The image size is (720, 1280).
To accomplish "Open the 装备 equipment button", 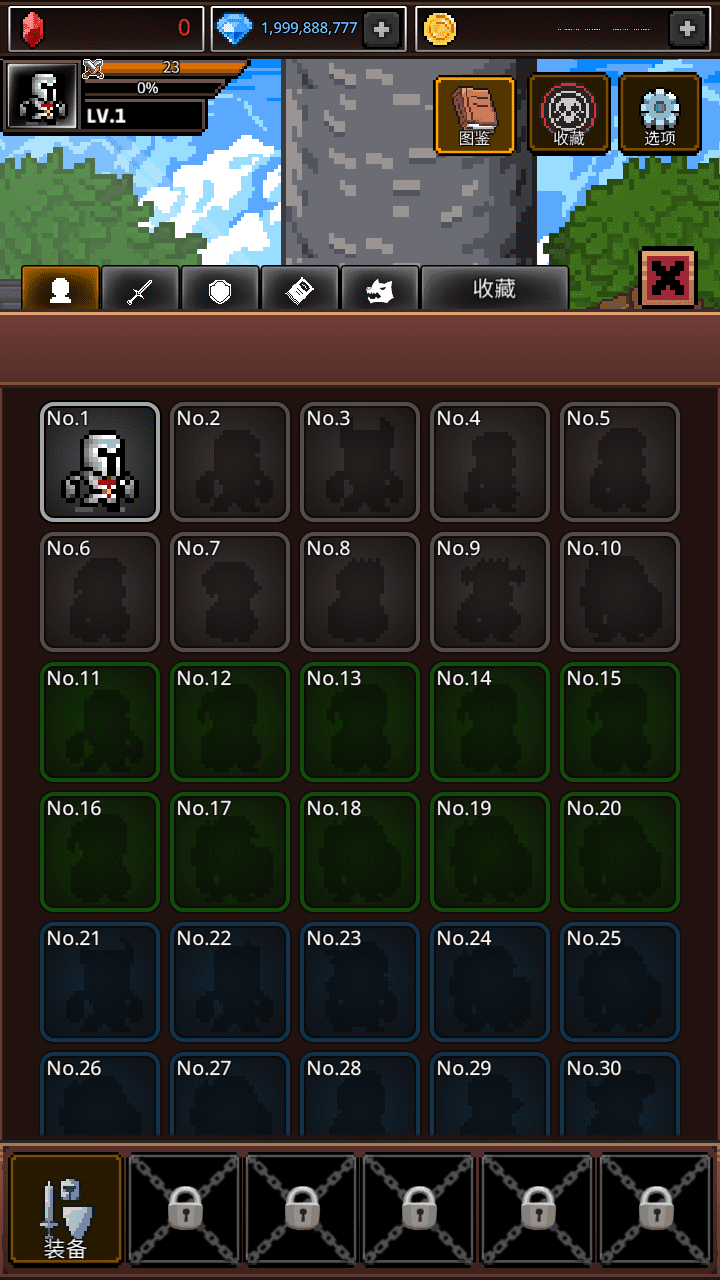I will [x=65, y=1209].
